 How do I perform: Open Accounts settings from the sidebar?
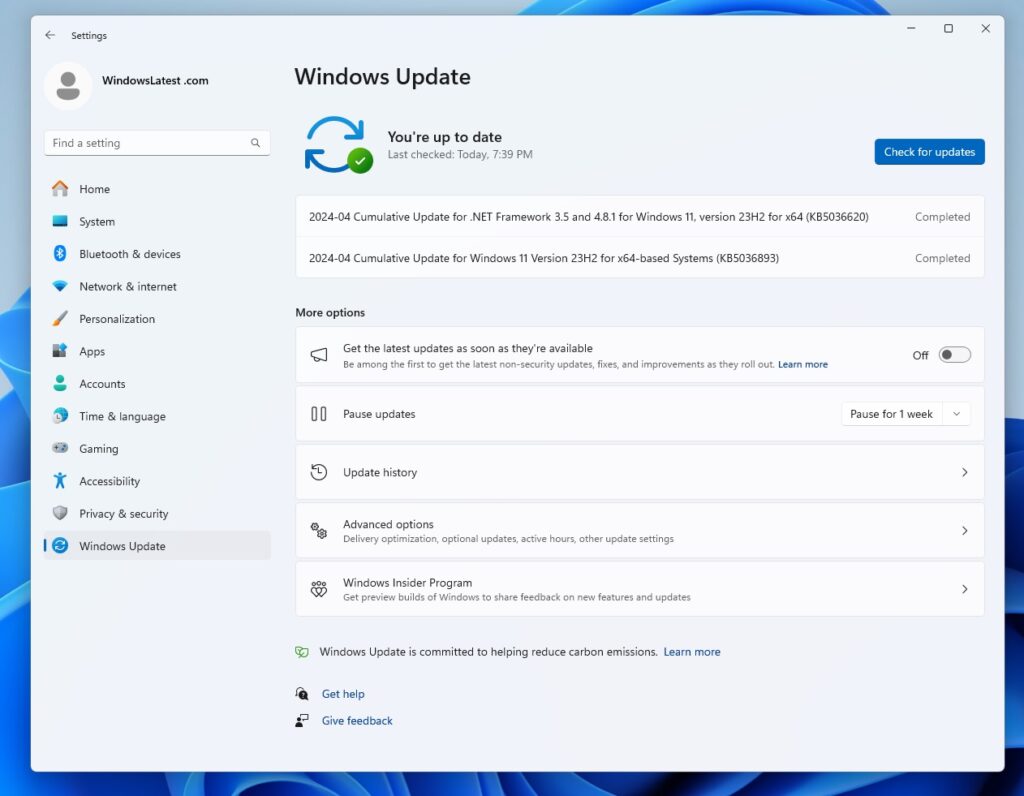click(x=102, y=383)
